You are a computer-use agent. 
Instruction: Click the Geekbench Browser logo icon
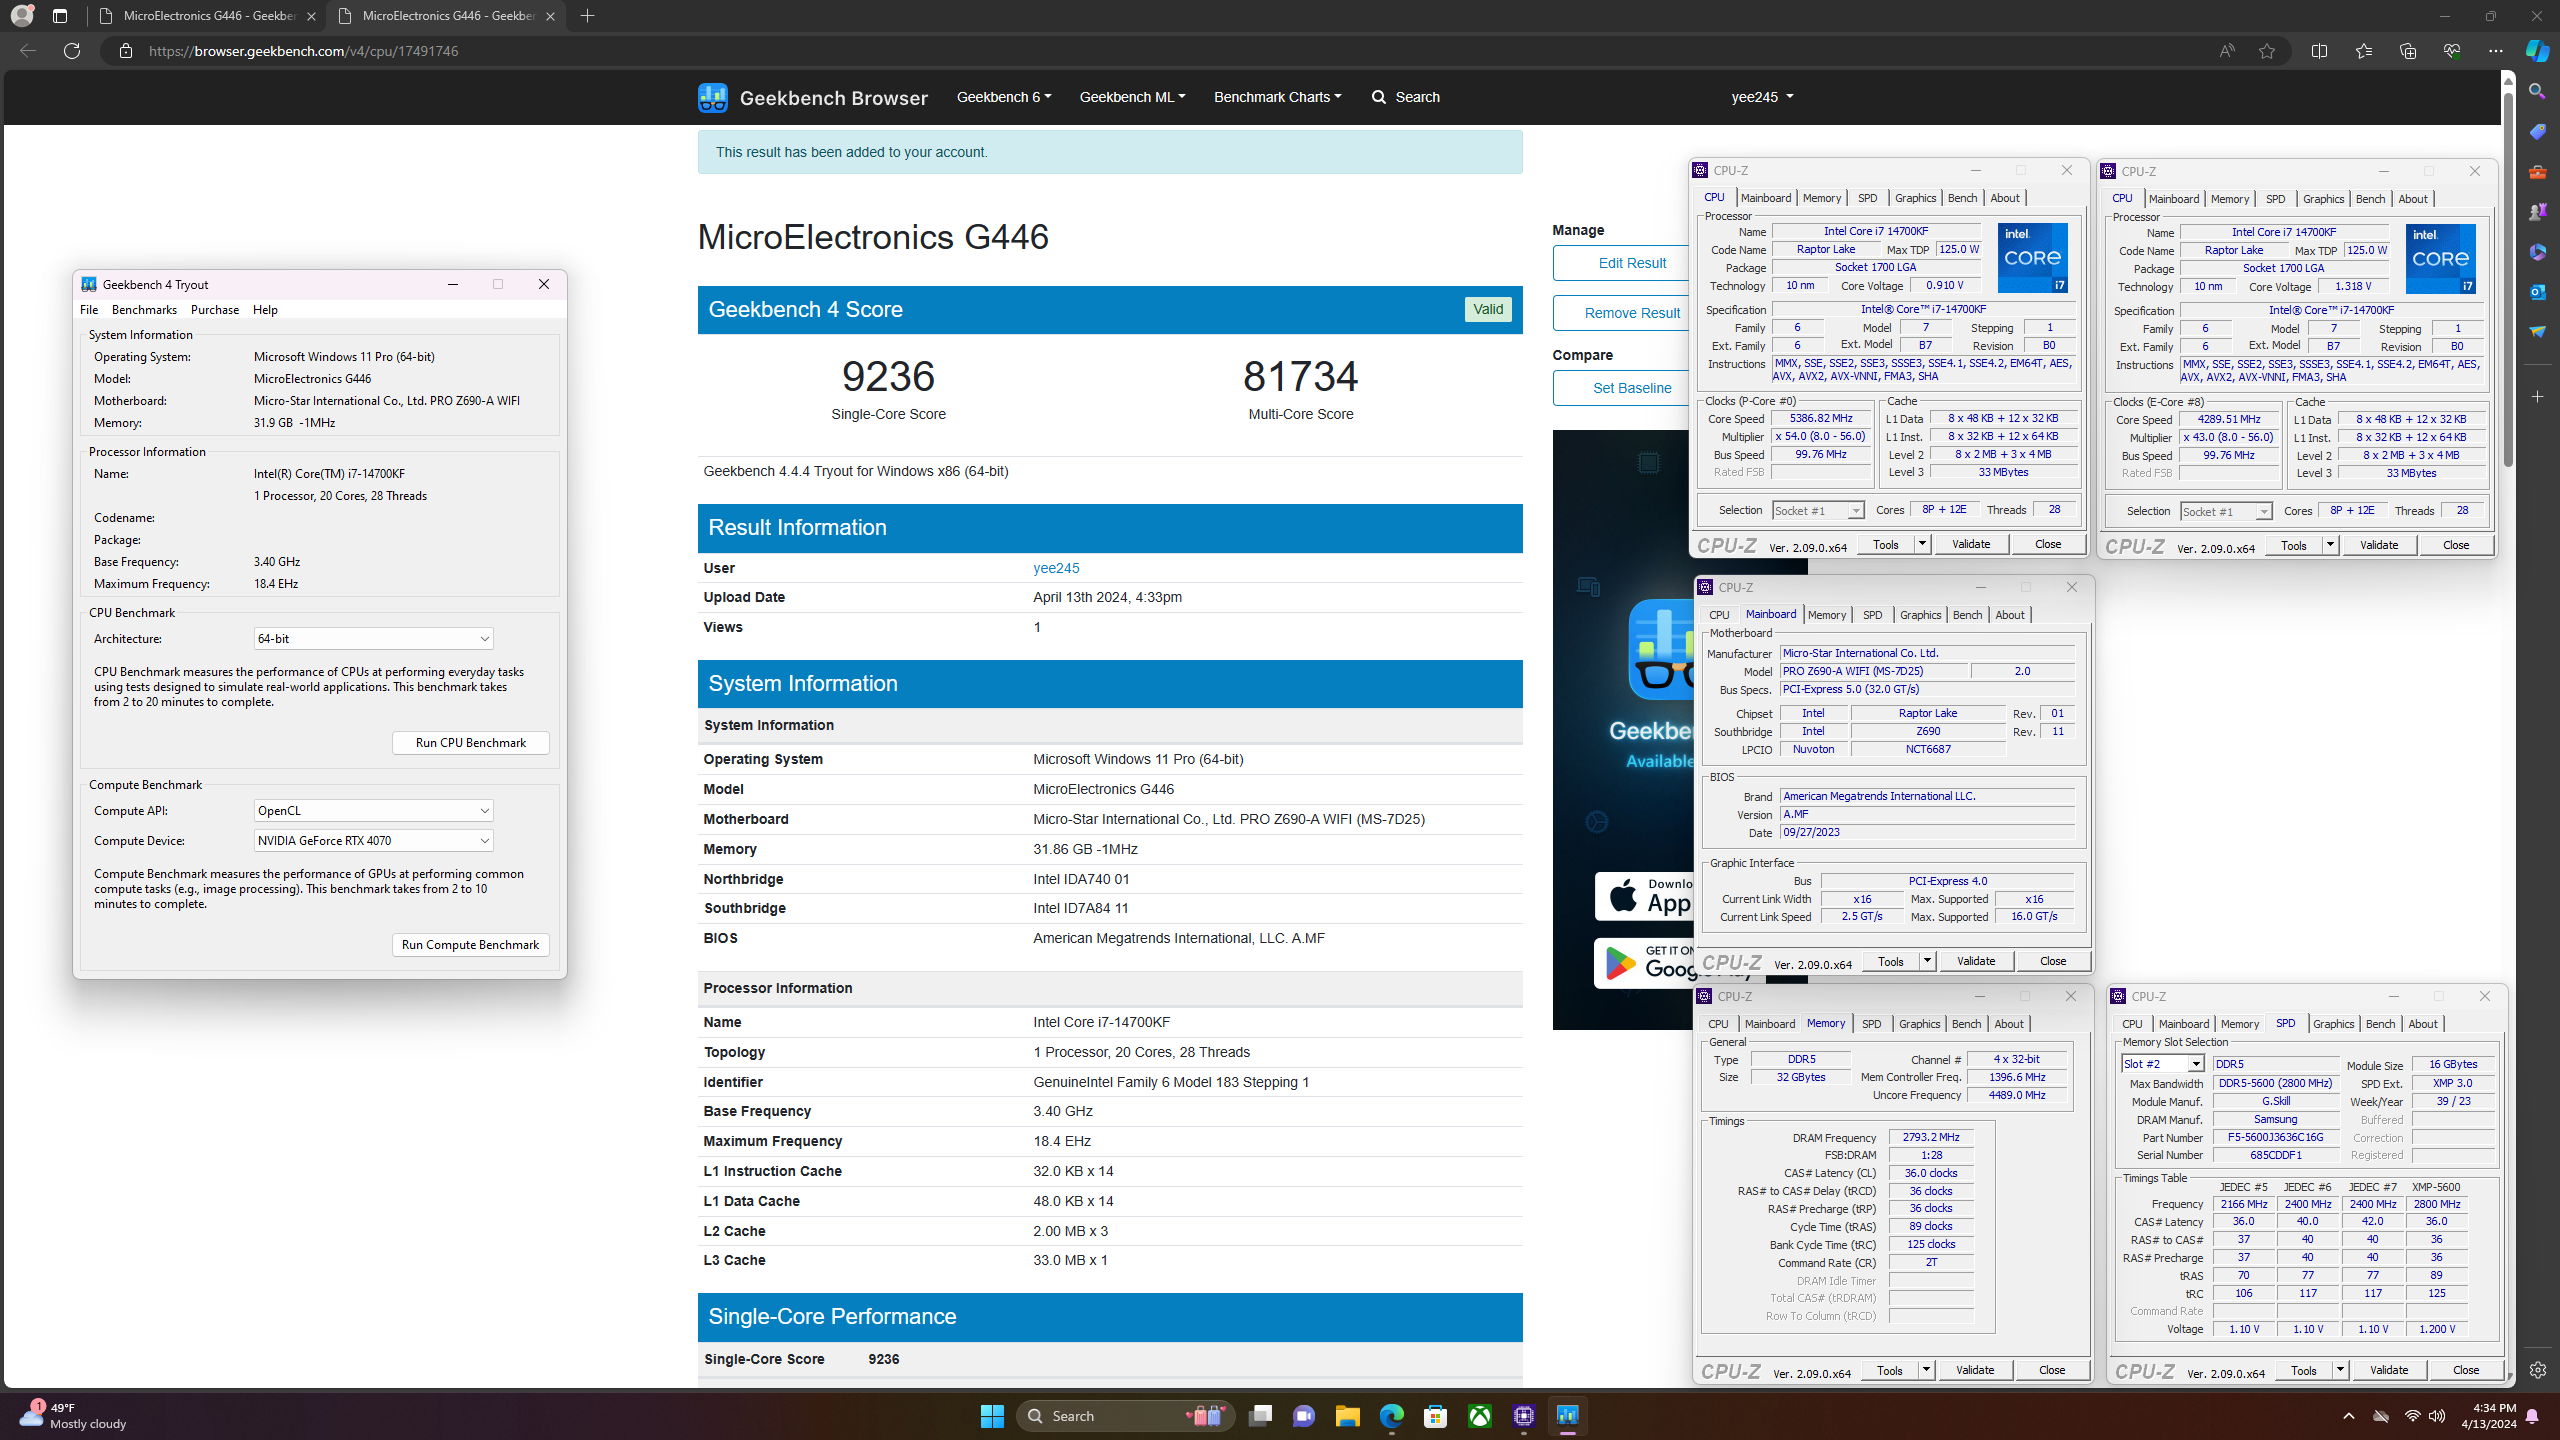coord(712,97)
